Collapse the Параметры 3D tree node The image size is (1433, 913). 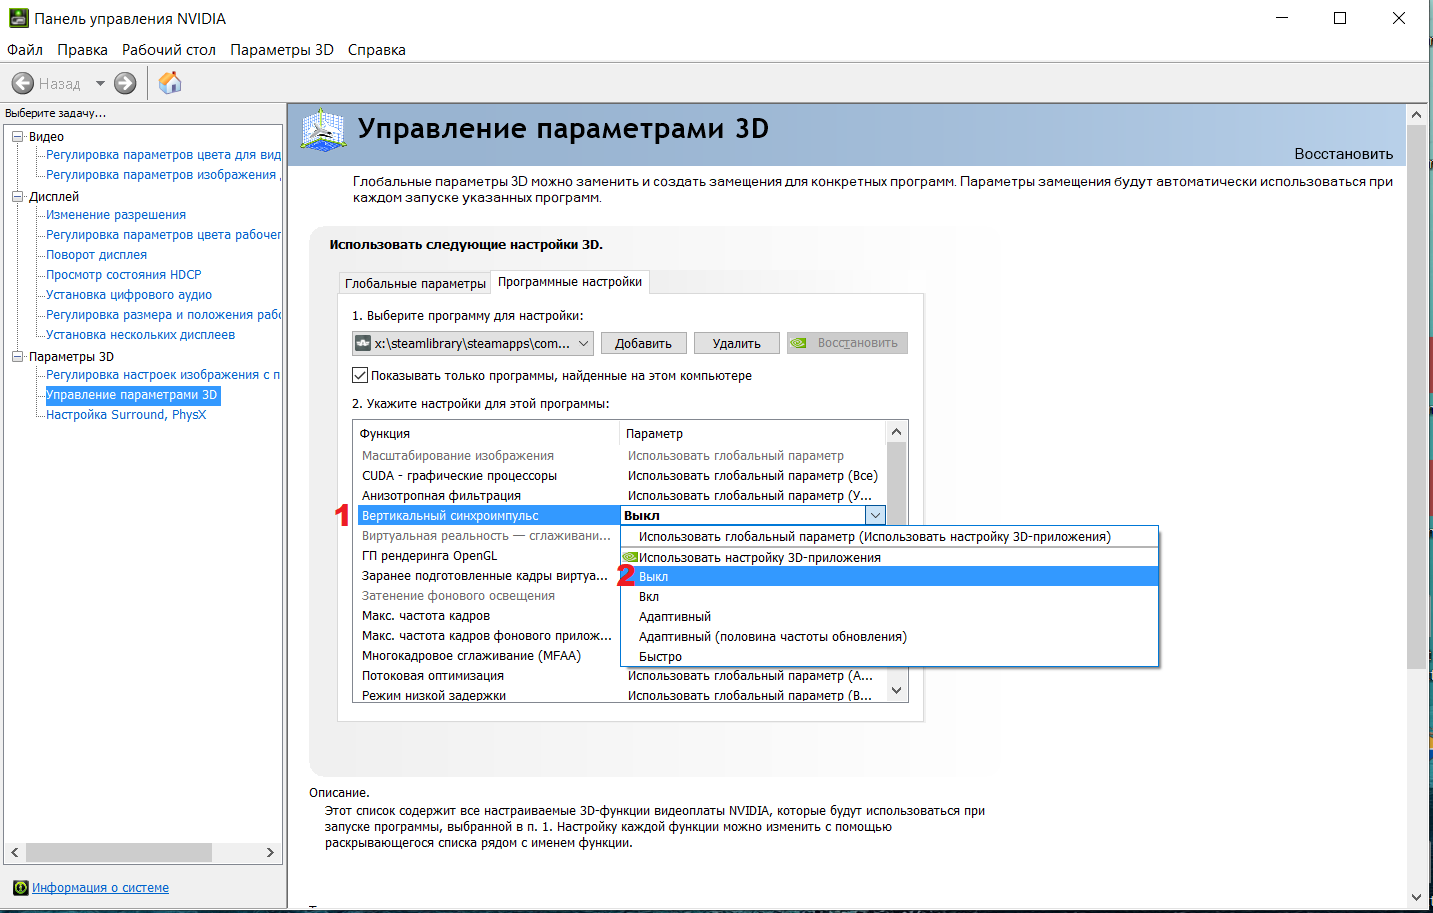click(x=18, y=357)
